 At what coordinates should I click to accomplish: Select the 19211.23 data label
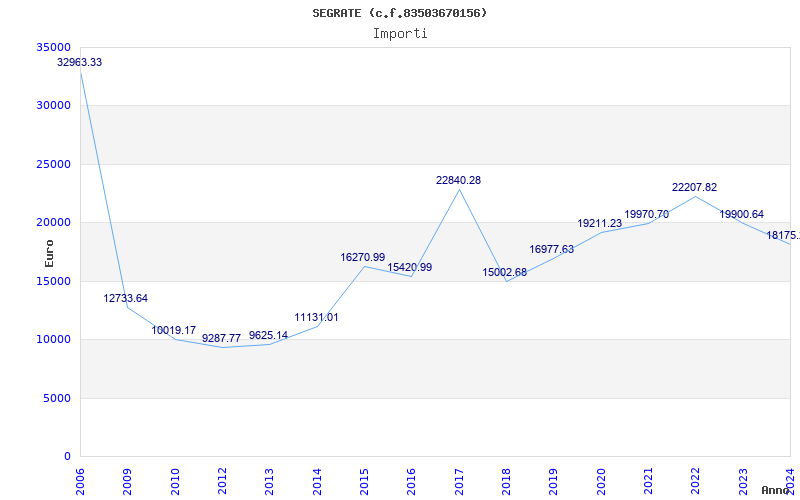tap(599, 223)
